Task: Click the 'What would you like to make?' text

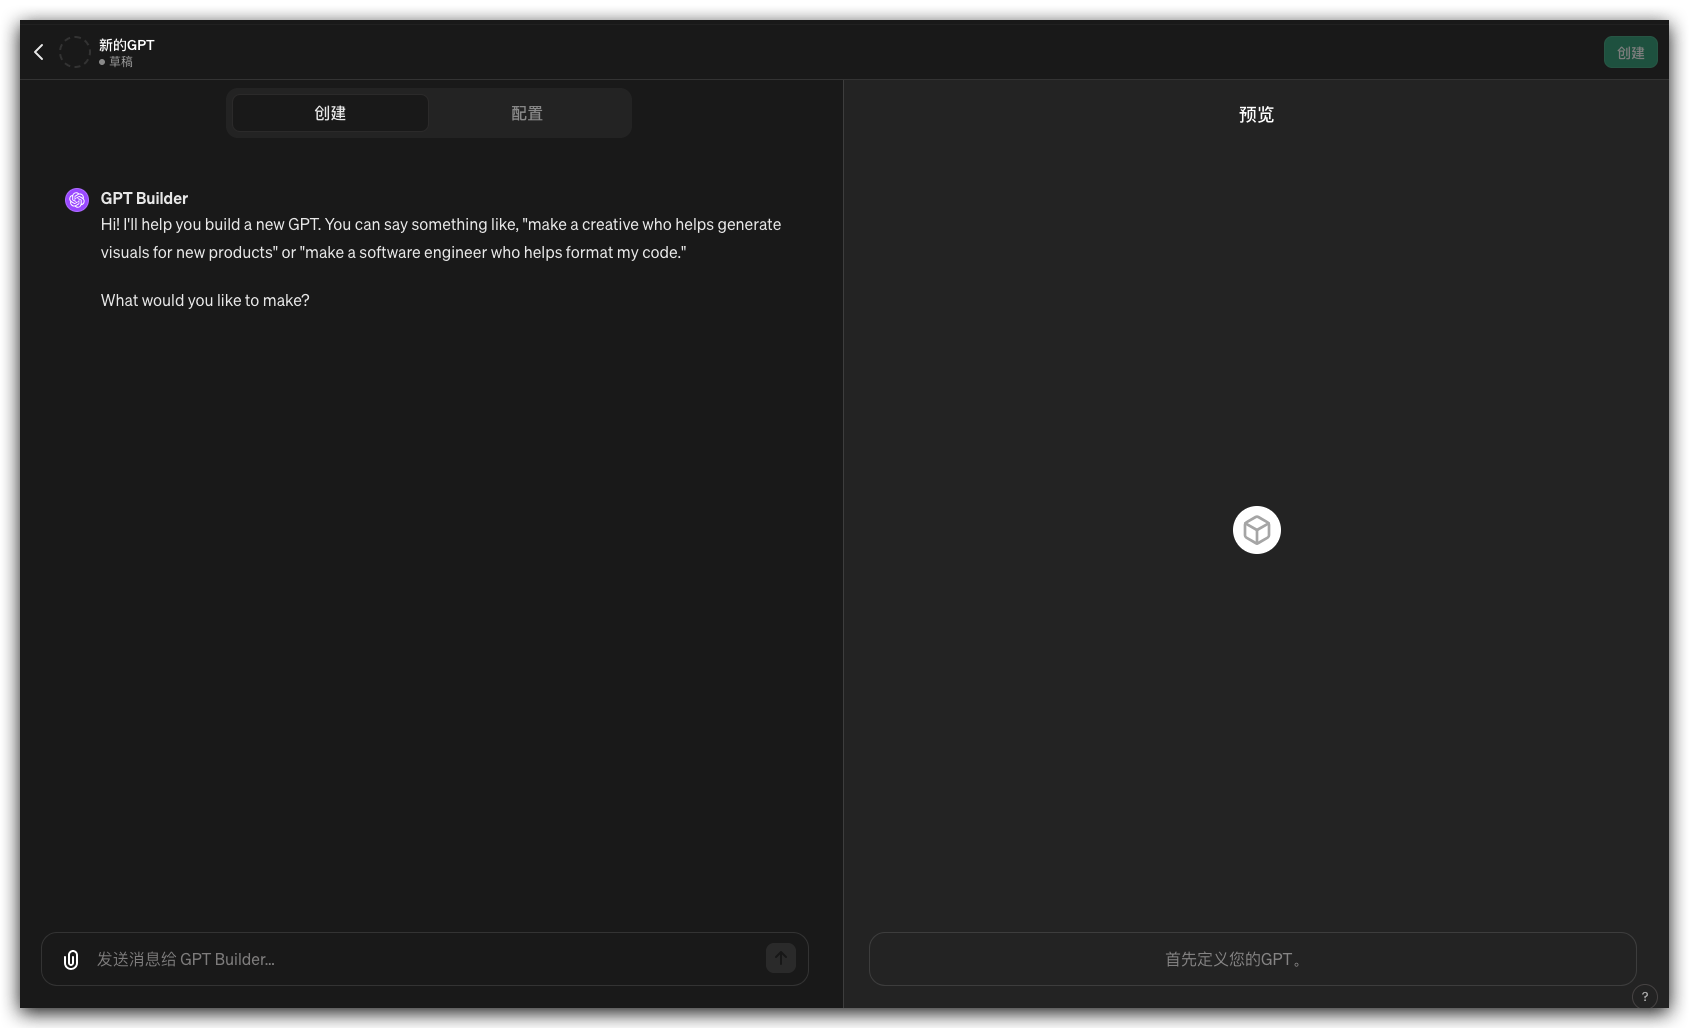Action: coord(205,300)
